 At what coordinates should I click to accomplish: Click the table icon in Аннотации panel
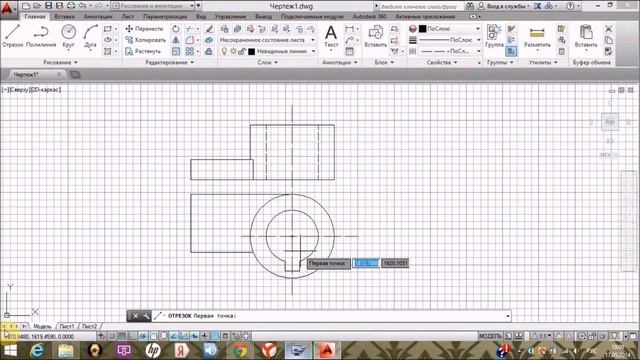[349, 51]
